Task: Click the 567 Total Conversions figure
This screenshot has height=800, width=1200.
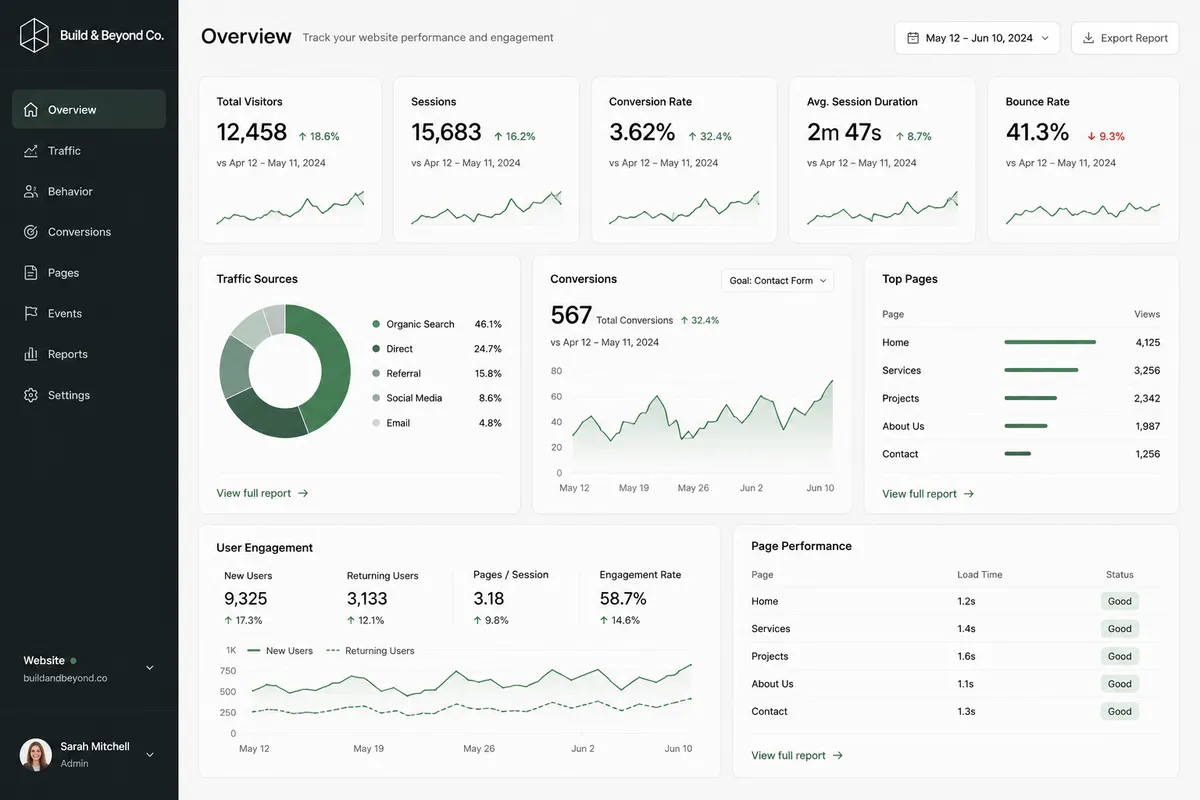Action: coord(571,315)
